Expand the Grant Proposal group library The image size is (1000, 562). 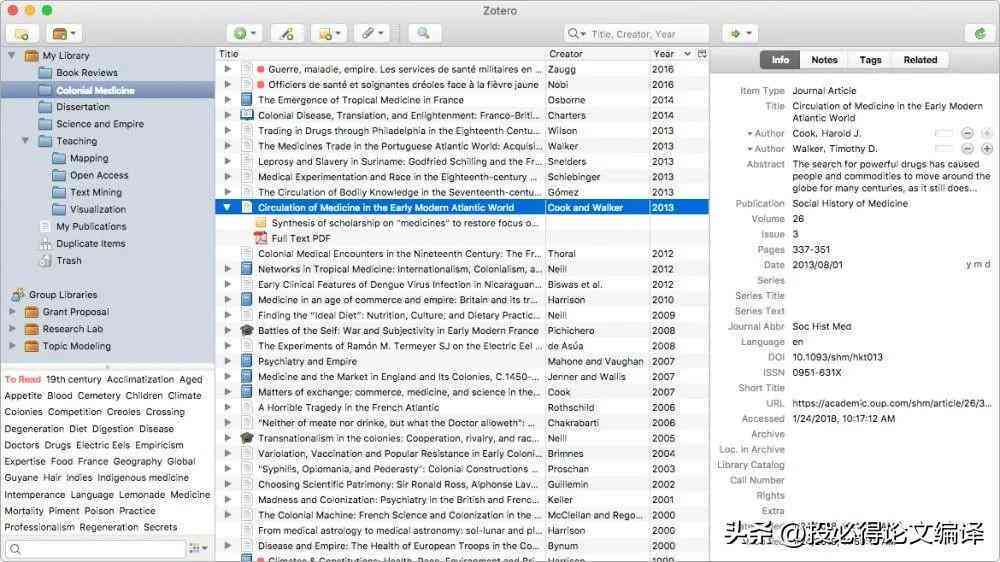coord(11,312)
